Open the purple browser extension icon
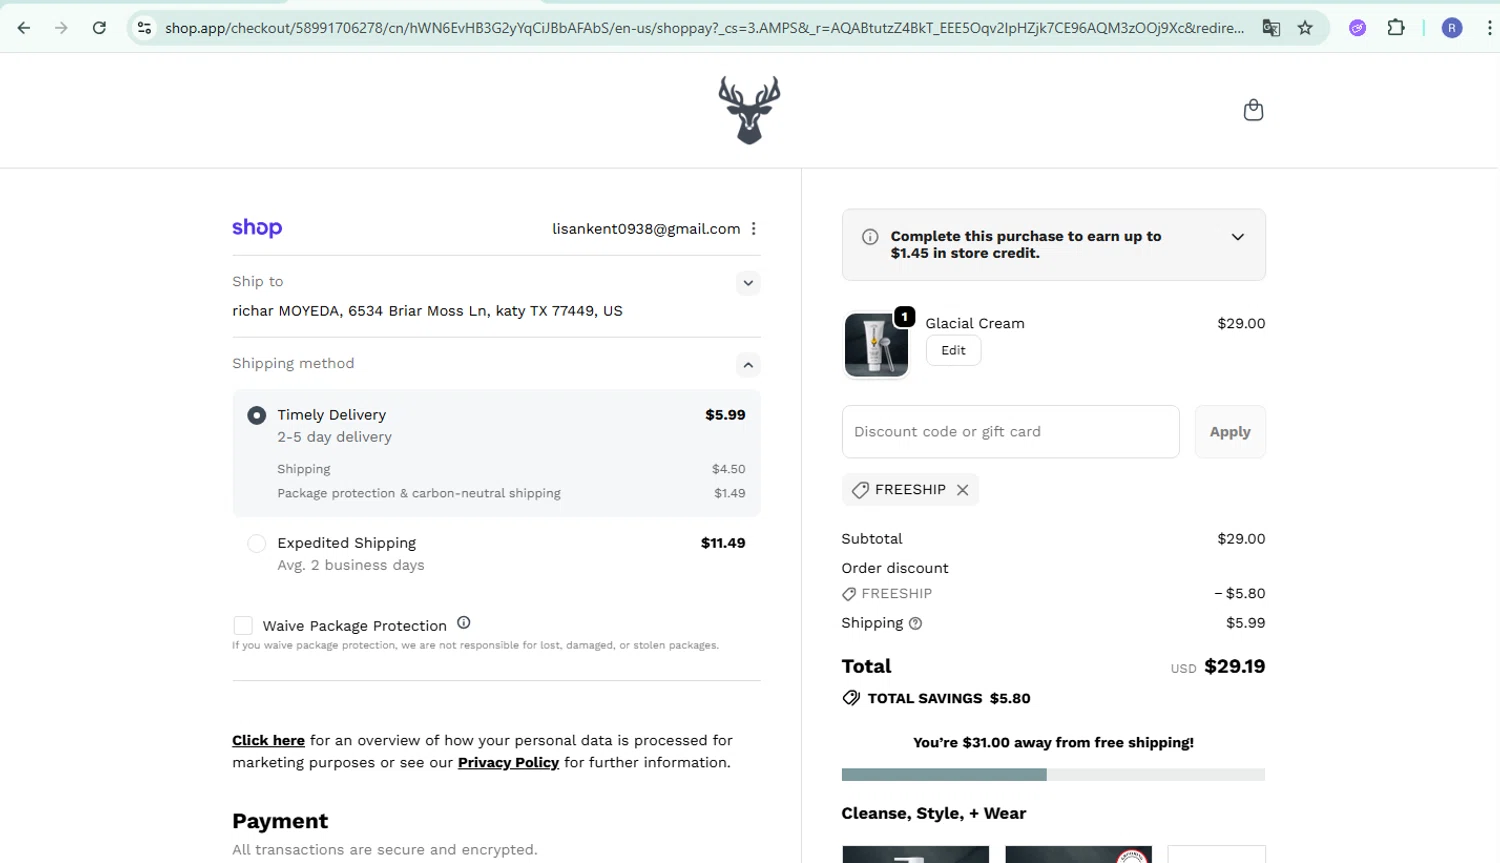1500x863 pixels. pos(1357,28)
